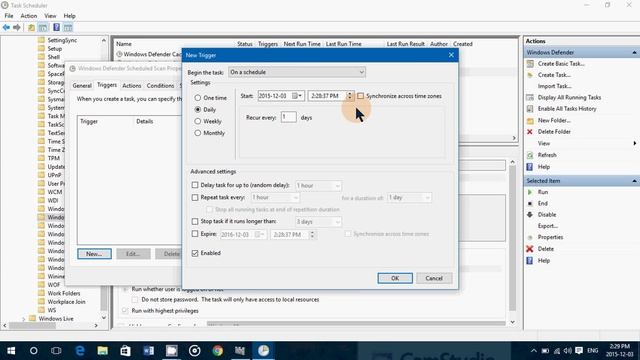Click the Start time field
Image resolution: width=640 pixels, height=360 pixels.
[x=328, y=96]
